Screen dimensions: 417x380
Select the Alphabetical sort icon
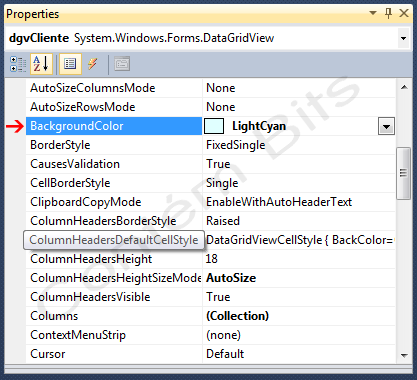[42, 64]
